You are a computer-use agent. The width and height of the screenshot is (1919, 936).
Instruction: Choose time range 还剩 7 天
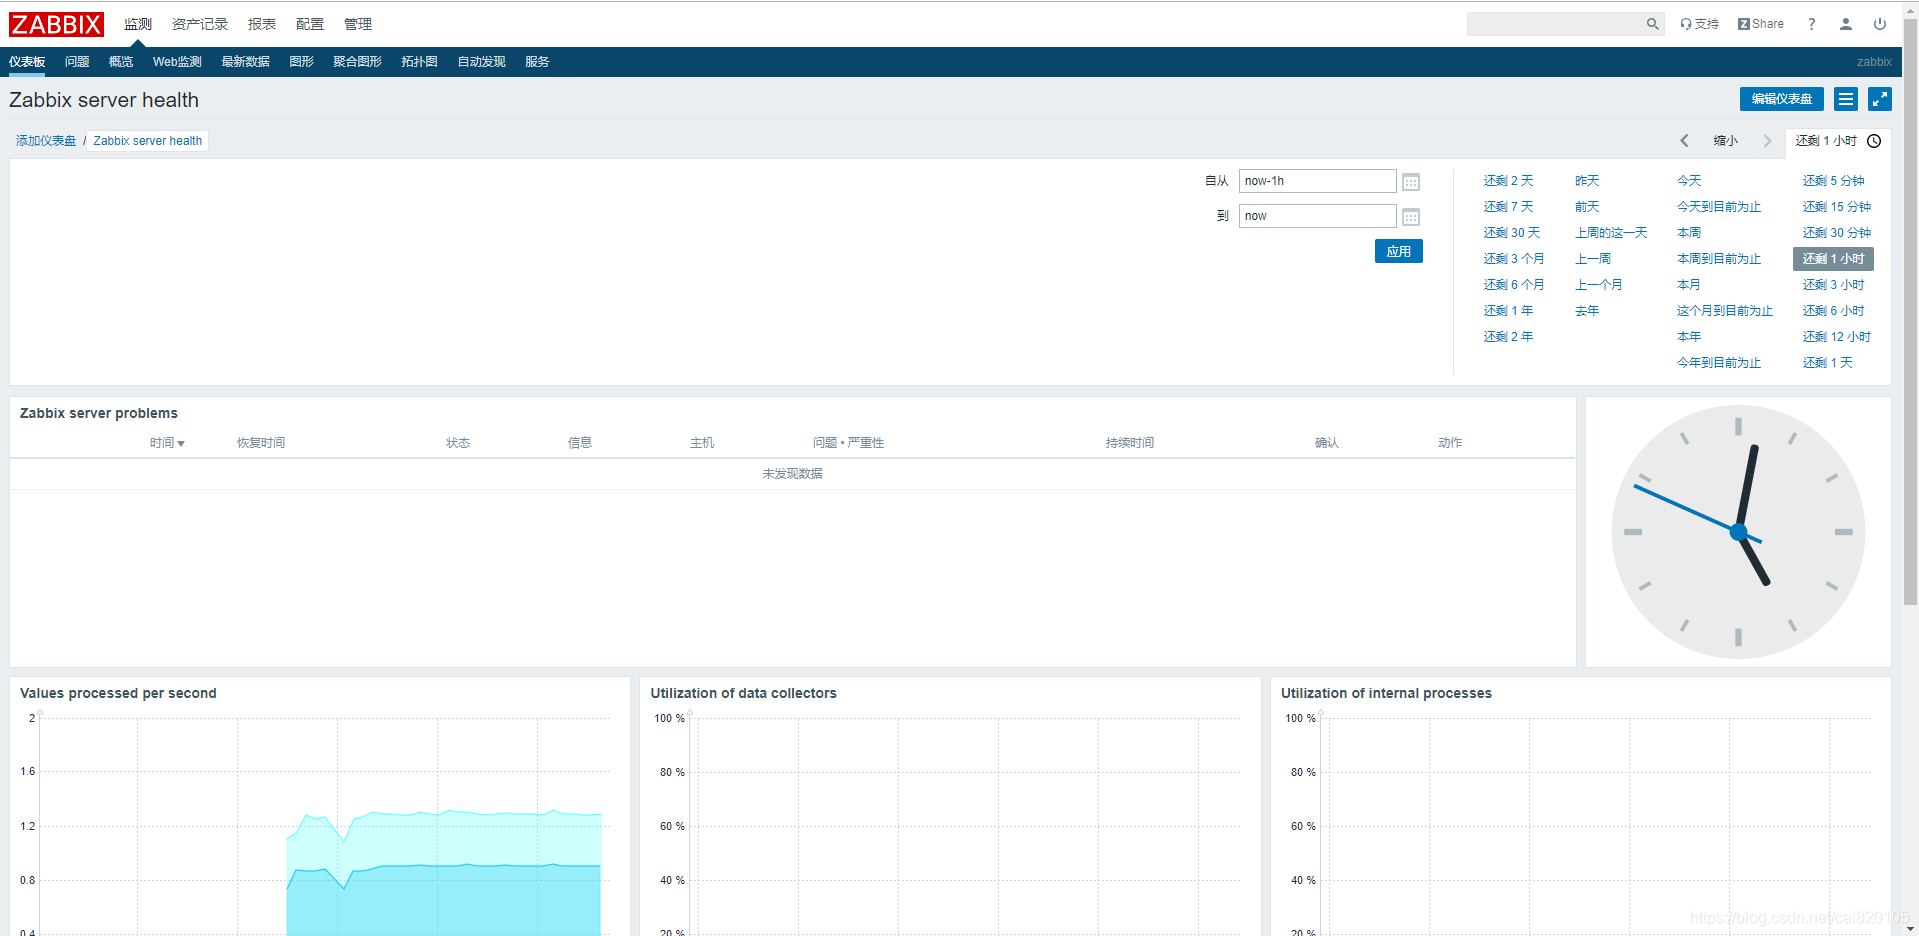(x=1508, y=207)
